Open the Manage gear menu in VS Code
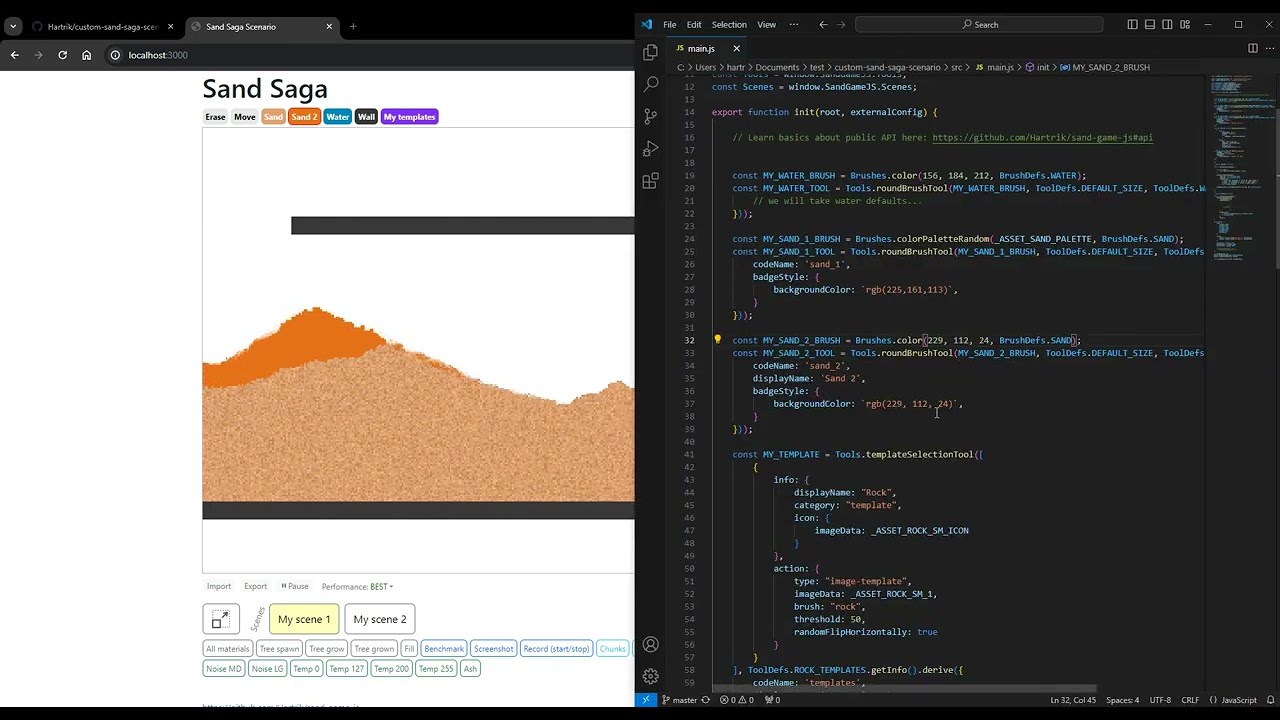Viewport: 1280px width, 720px height. point(651,676)
